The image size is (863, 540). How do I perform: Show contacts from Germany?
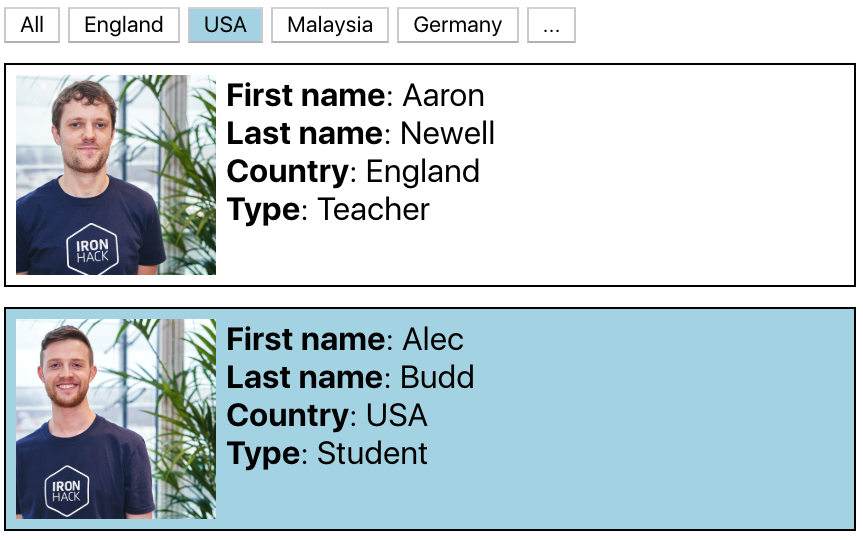pyautogui.click(x=458, y=25)
